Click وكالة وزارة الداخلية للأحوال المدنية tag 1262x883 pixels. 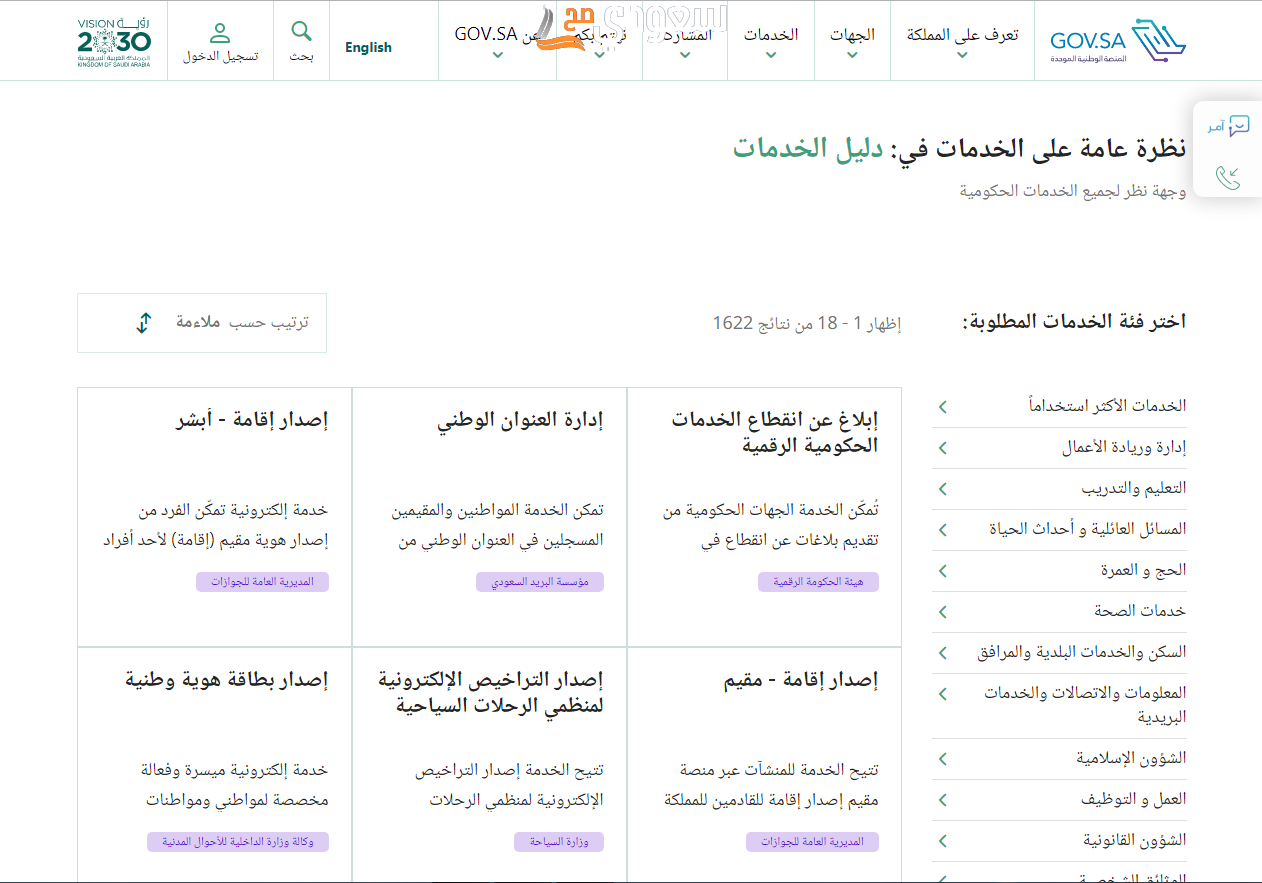pyautogui.click(x=238, y=842)
